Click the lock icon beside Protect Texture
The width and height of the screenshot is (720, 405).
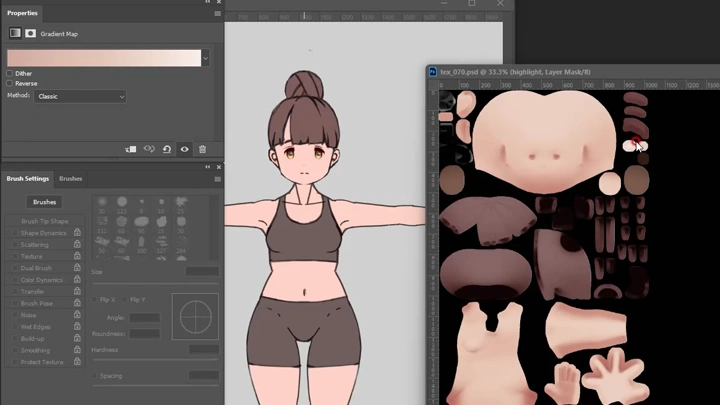point(77,361)
